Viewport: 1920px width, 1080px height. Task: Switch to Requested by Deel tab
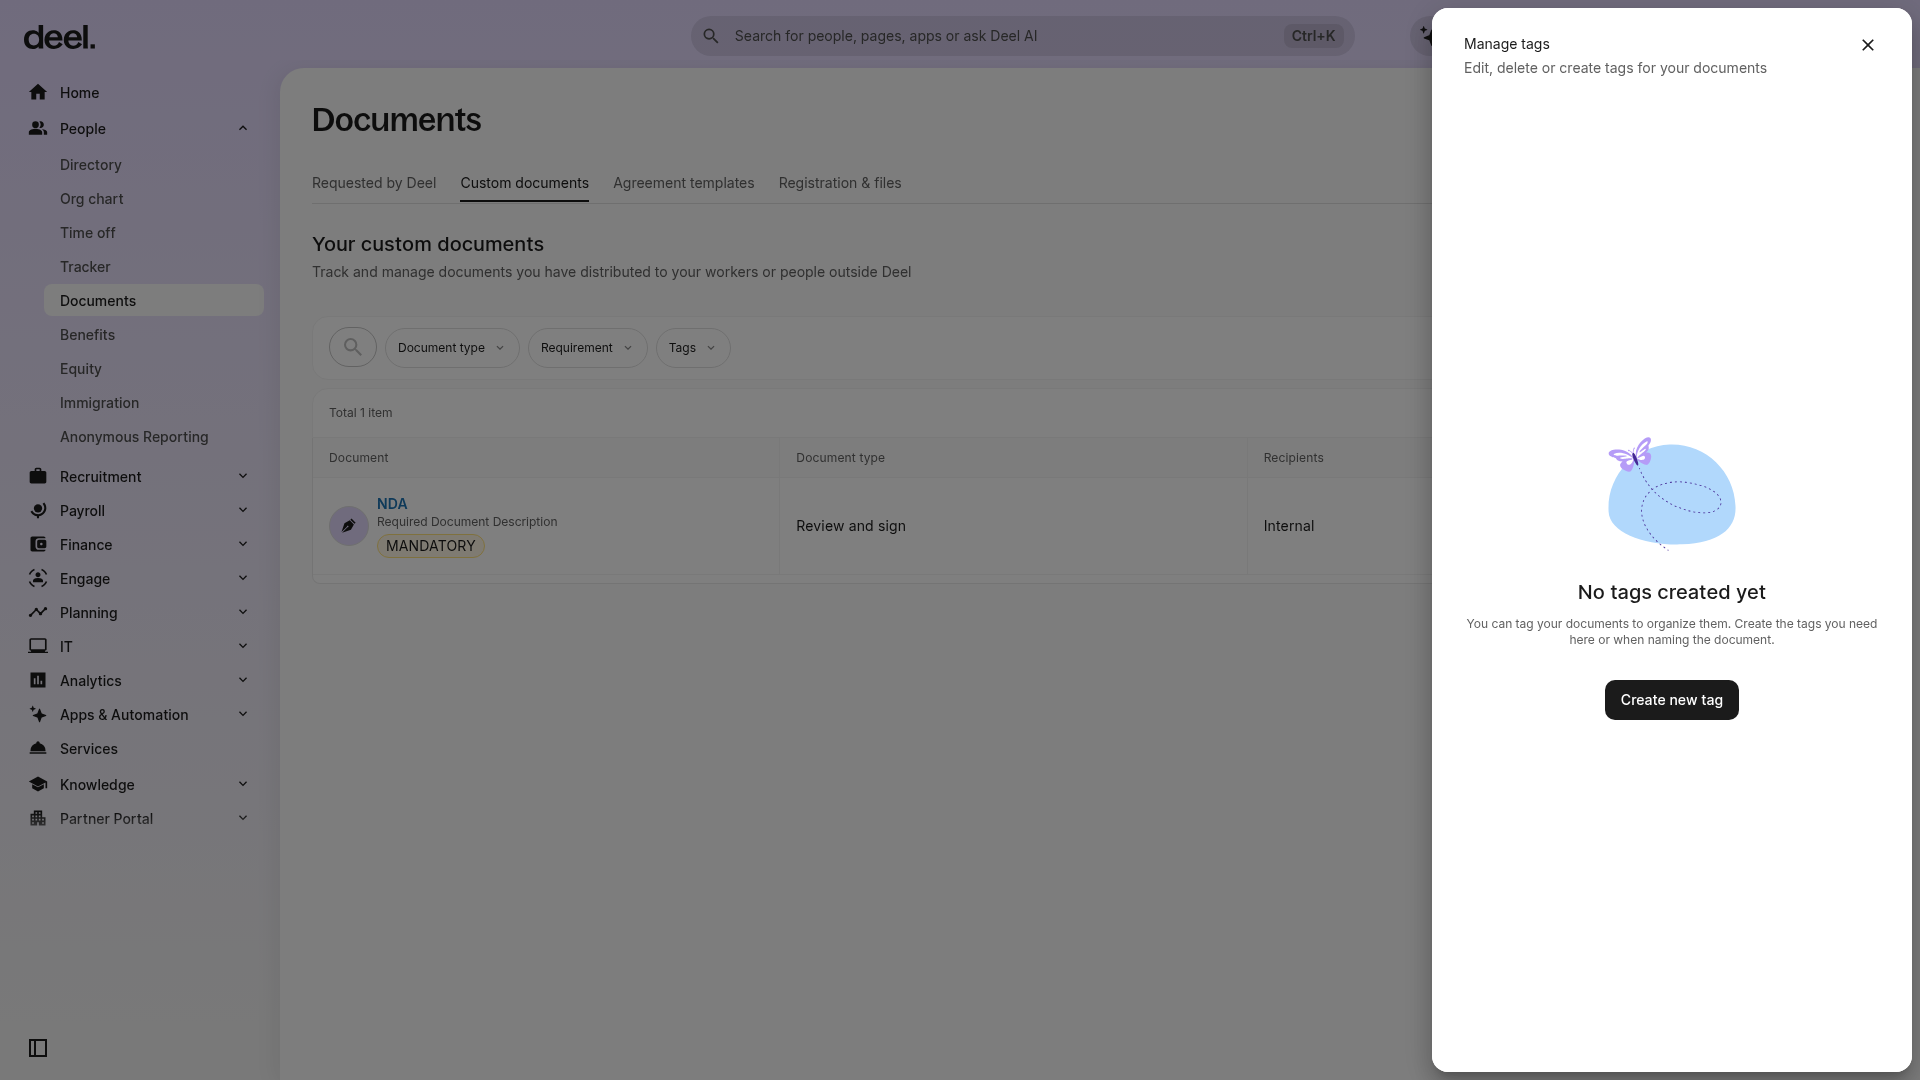(374, 183)
